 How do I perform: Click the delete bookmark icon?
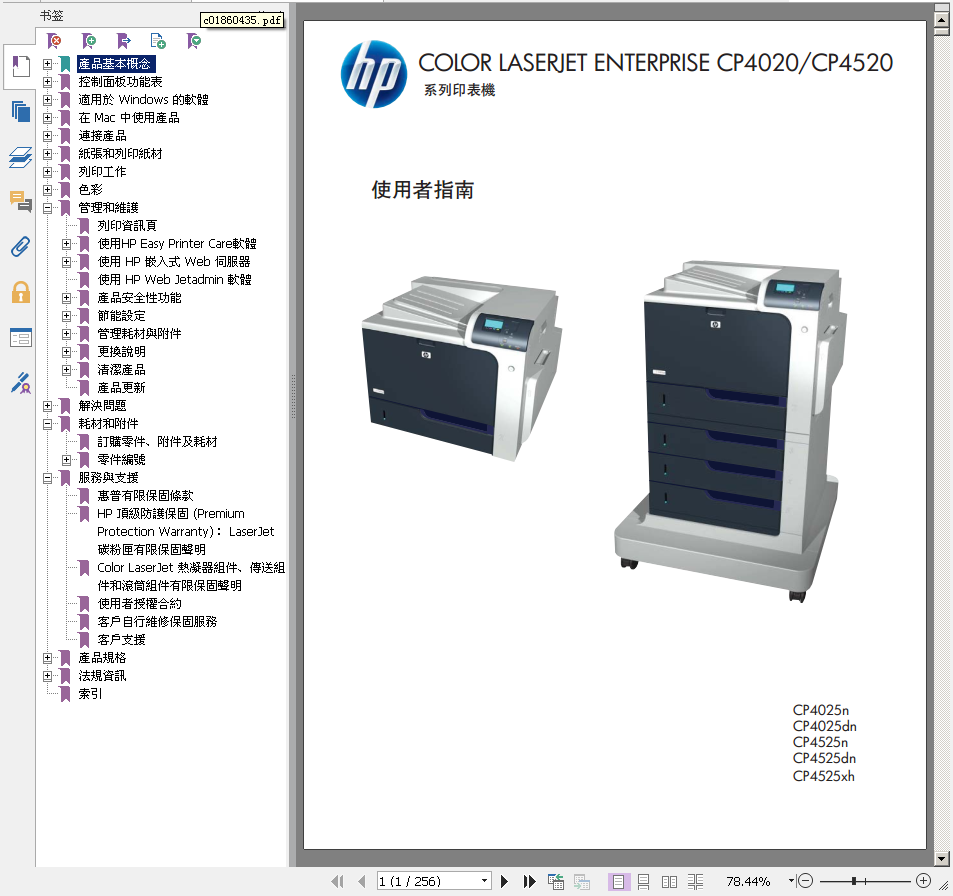(55, 41)
